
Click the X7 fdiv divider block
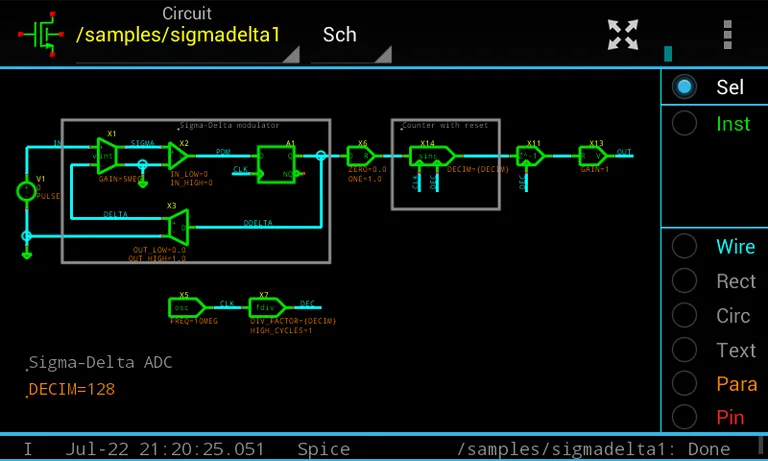(266, 307)
